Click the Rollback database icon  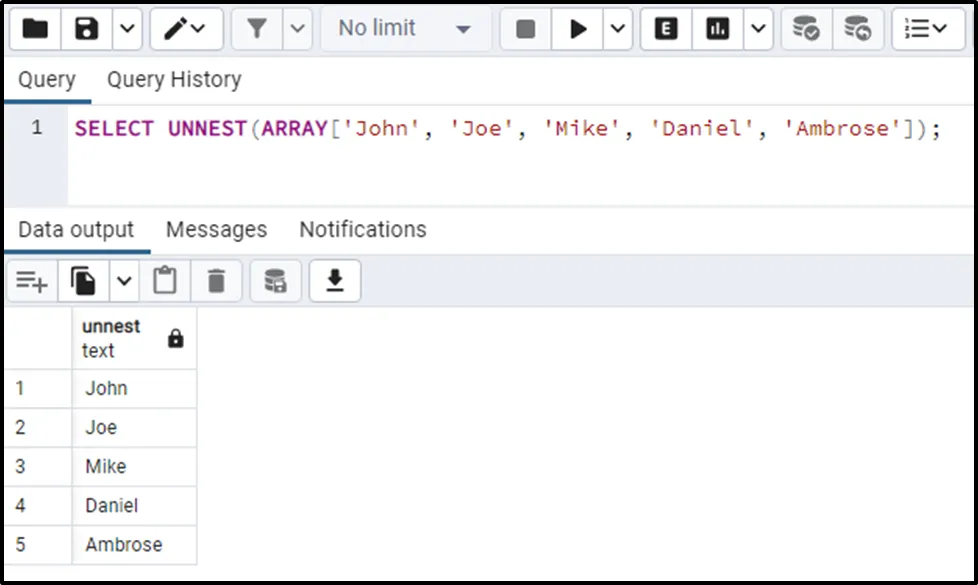(x=857, y=29)
